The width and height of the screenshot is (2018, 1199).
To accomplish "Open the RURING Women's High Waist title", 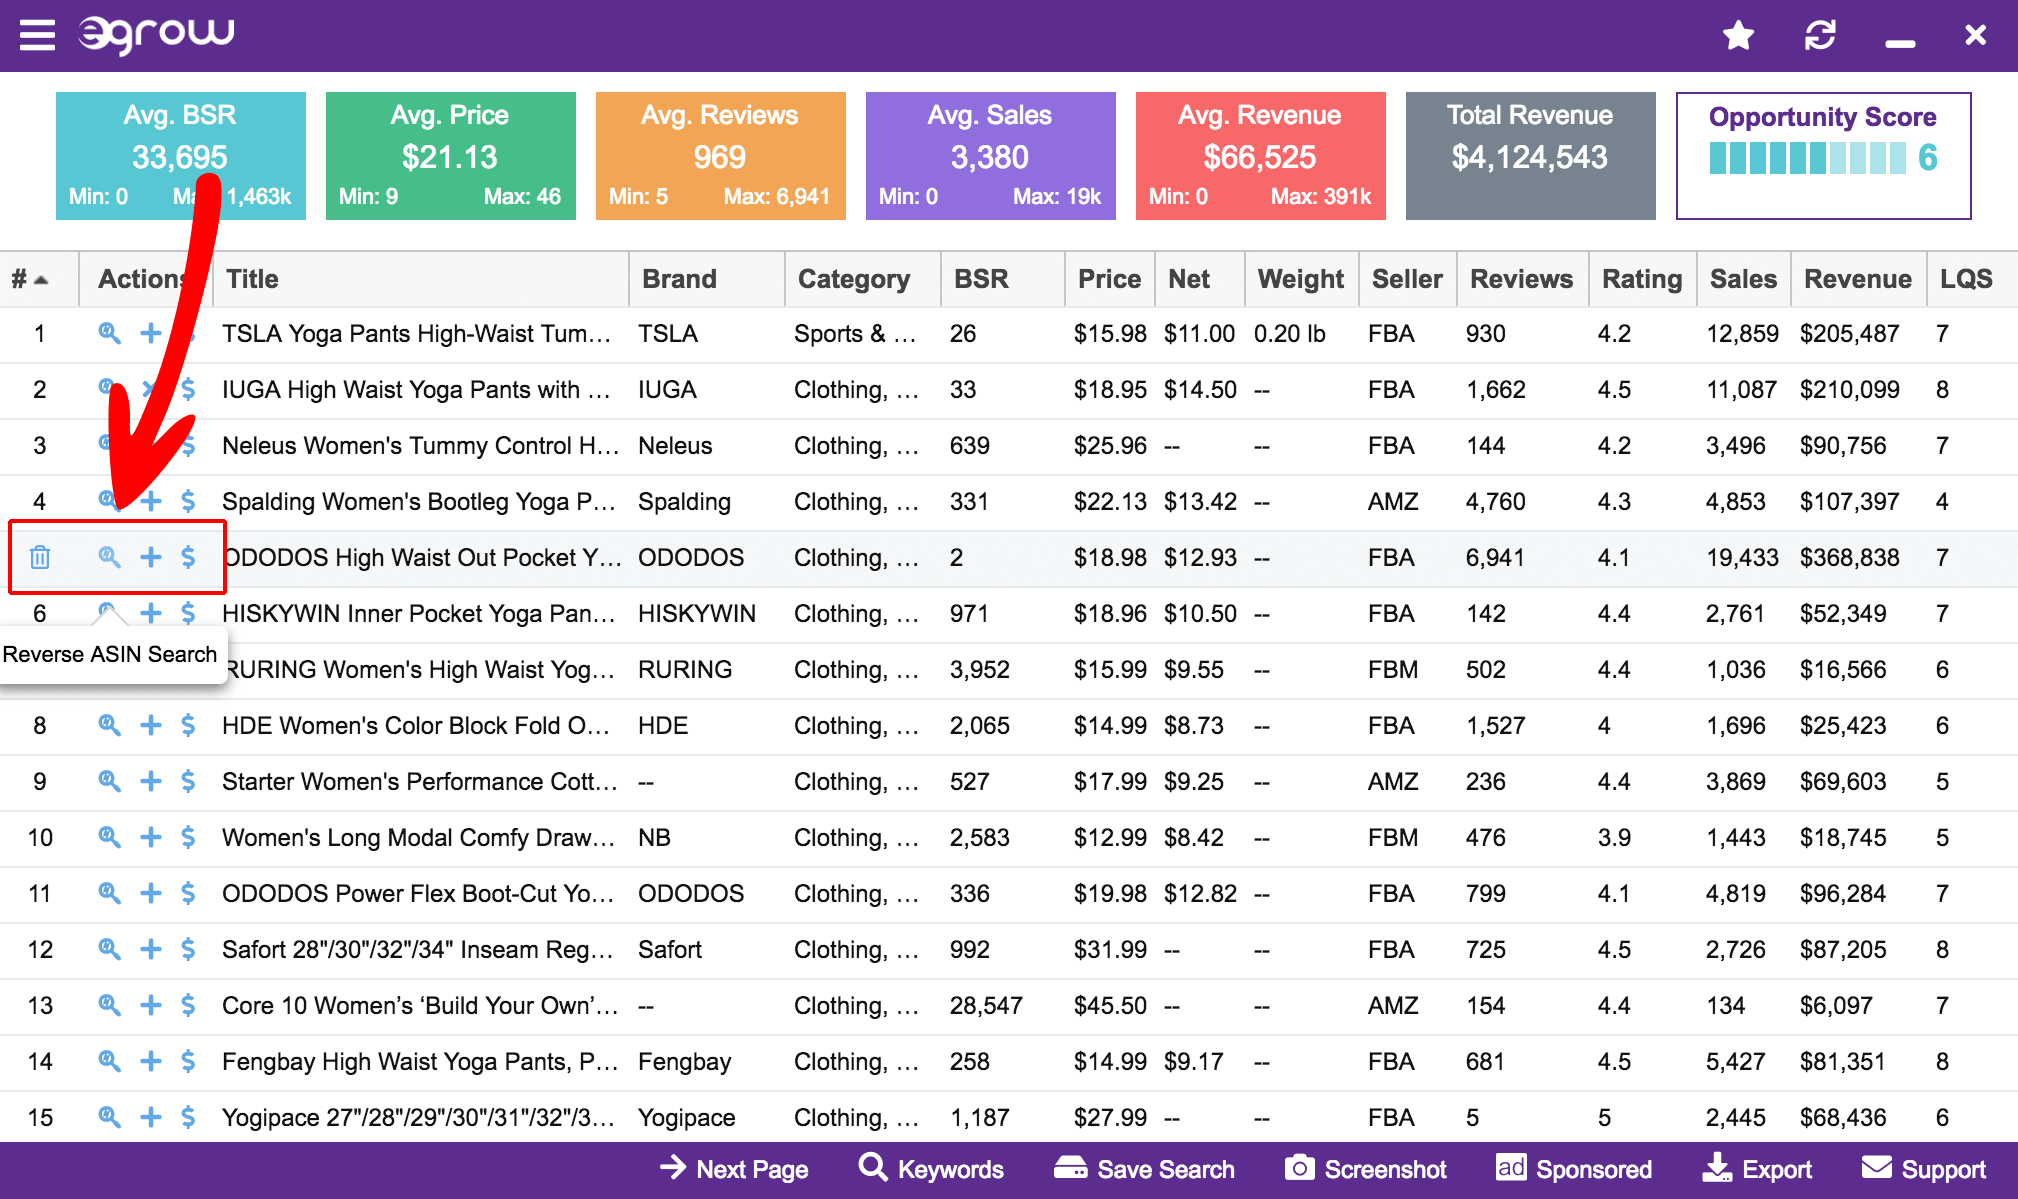I will point(421,669).
